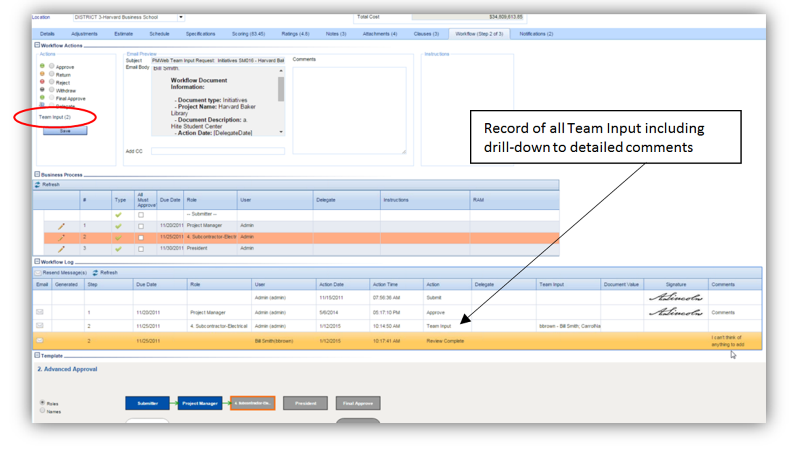Click the President box in the template diagram

tap(305, 403)
